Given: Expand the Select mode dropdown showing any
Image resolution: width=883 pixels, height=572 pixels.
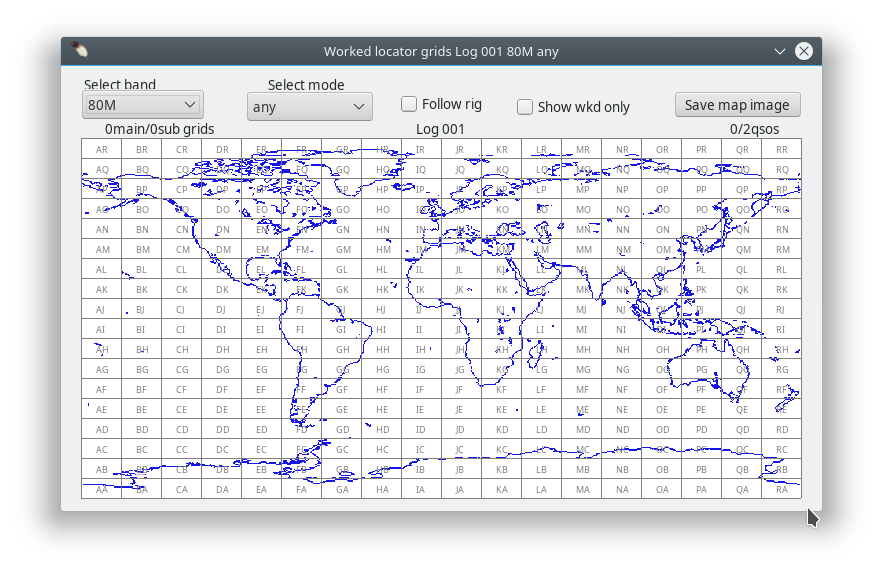Looking at the screenshot, I should (x=309, y=107).
